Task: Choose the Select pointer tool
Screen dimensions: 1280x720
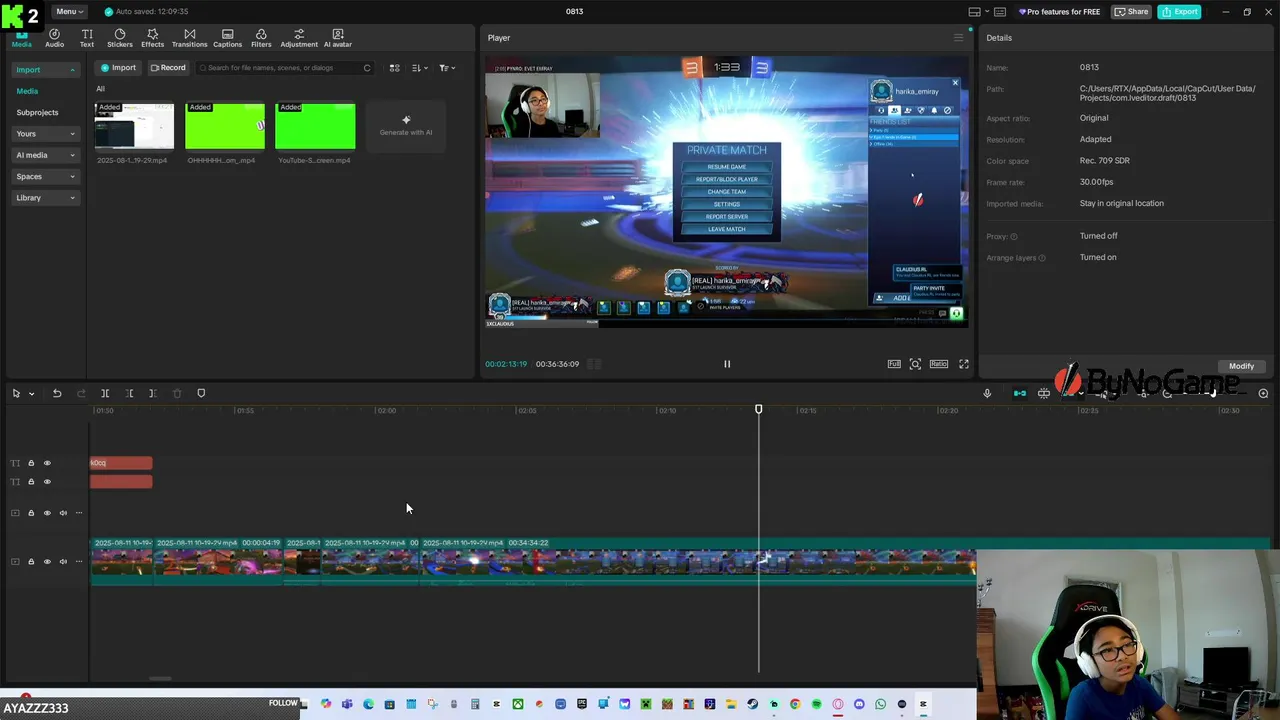Action: pyautogui.click(x=16, y=394)
